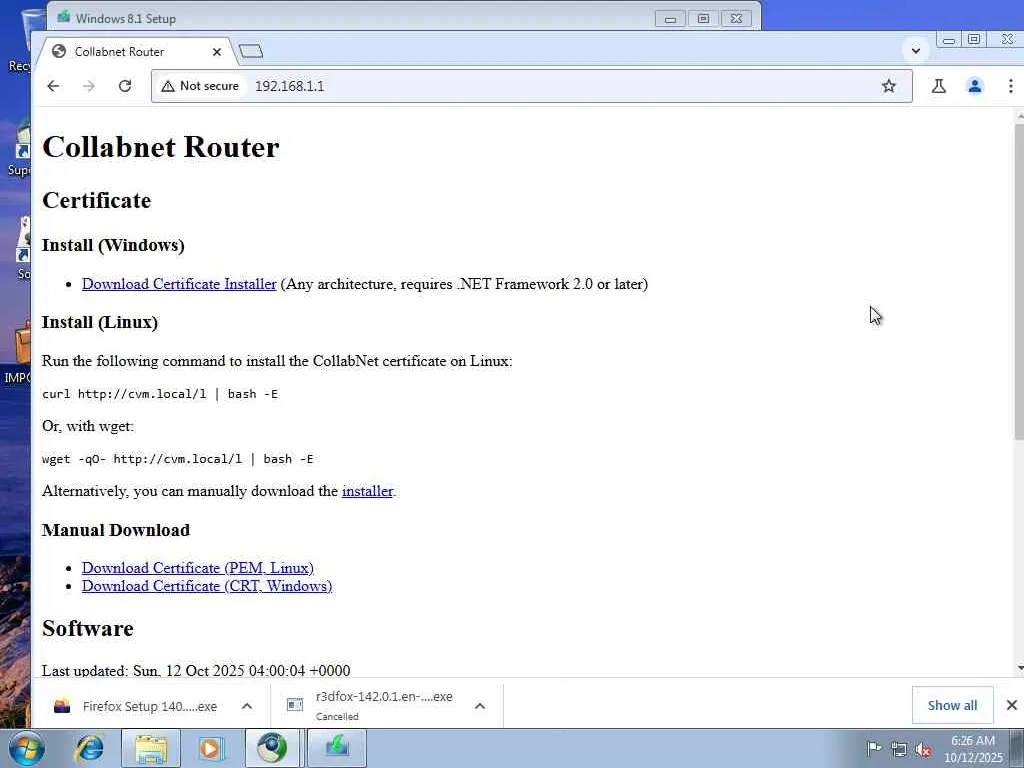Select the wget -qO- command text
The image size is (1024, 768).
[x=178, y=459]
